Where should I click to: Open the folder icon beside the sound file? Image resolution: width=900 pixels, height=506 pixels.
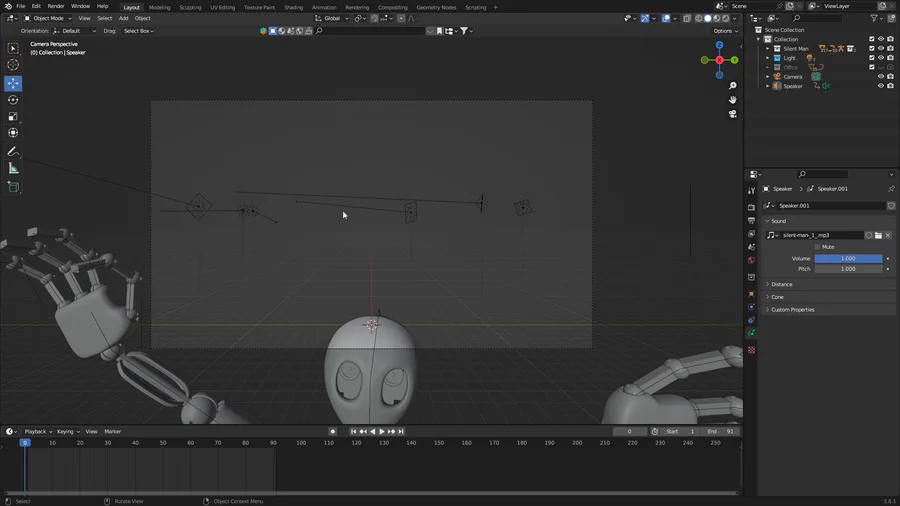pyautogui.click(x=878, y=235)
